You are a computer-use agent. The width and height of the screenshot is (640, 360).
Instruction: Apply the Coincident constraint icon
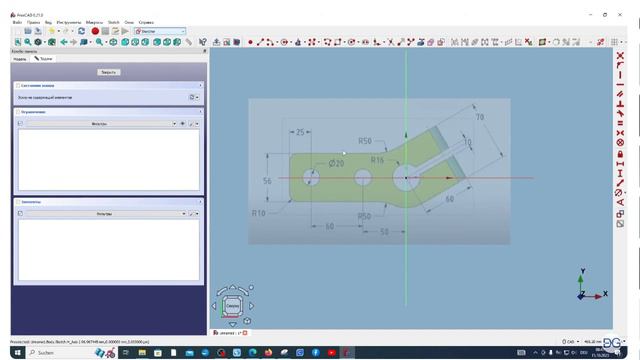[620, 56]
